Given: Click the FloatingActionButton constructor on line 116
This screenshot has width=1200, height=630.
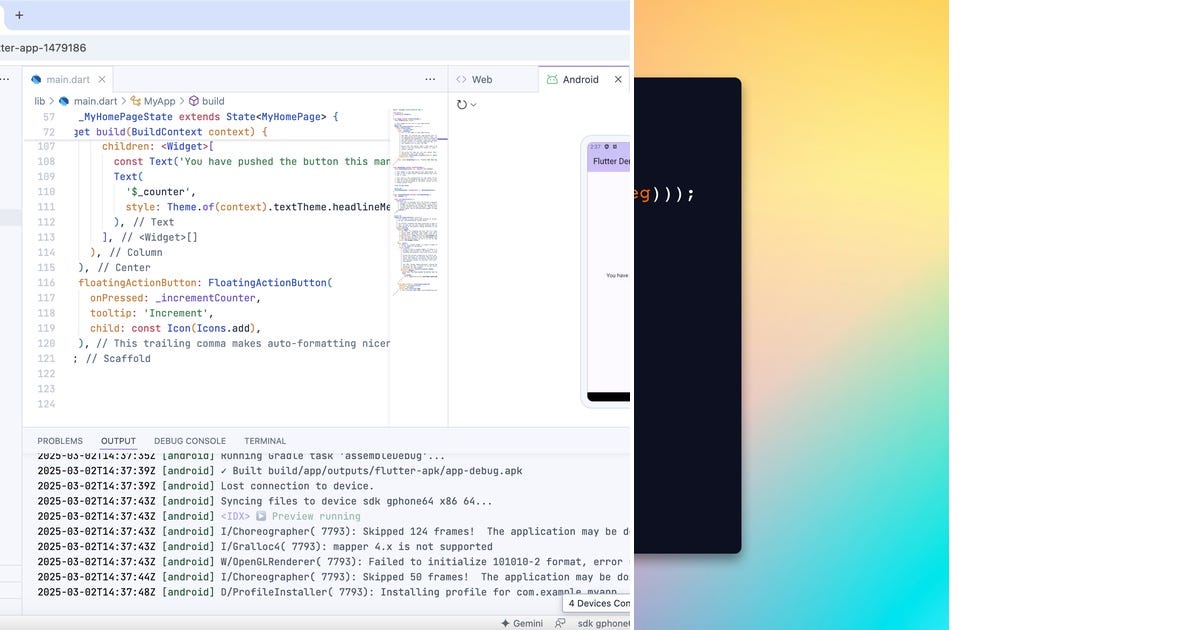Looking at the screenshot, I should 267,283.
